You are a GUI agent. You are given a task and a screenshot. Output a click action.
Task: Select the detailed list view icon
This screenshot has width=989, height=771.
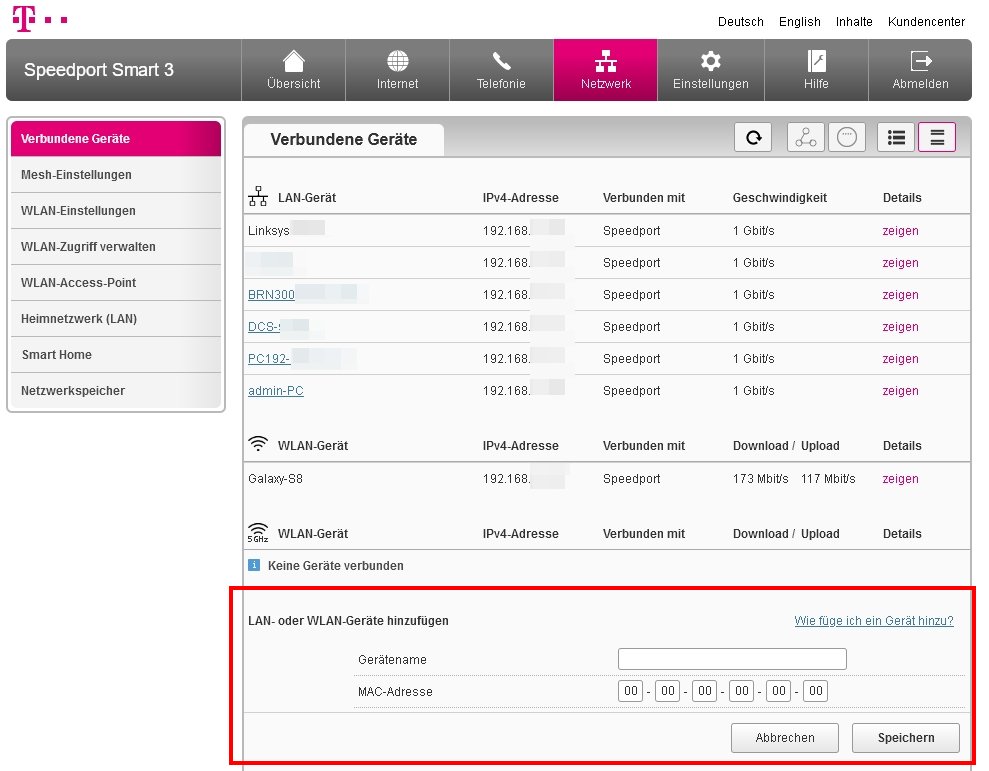tap(896, 137)
